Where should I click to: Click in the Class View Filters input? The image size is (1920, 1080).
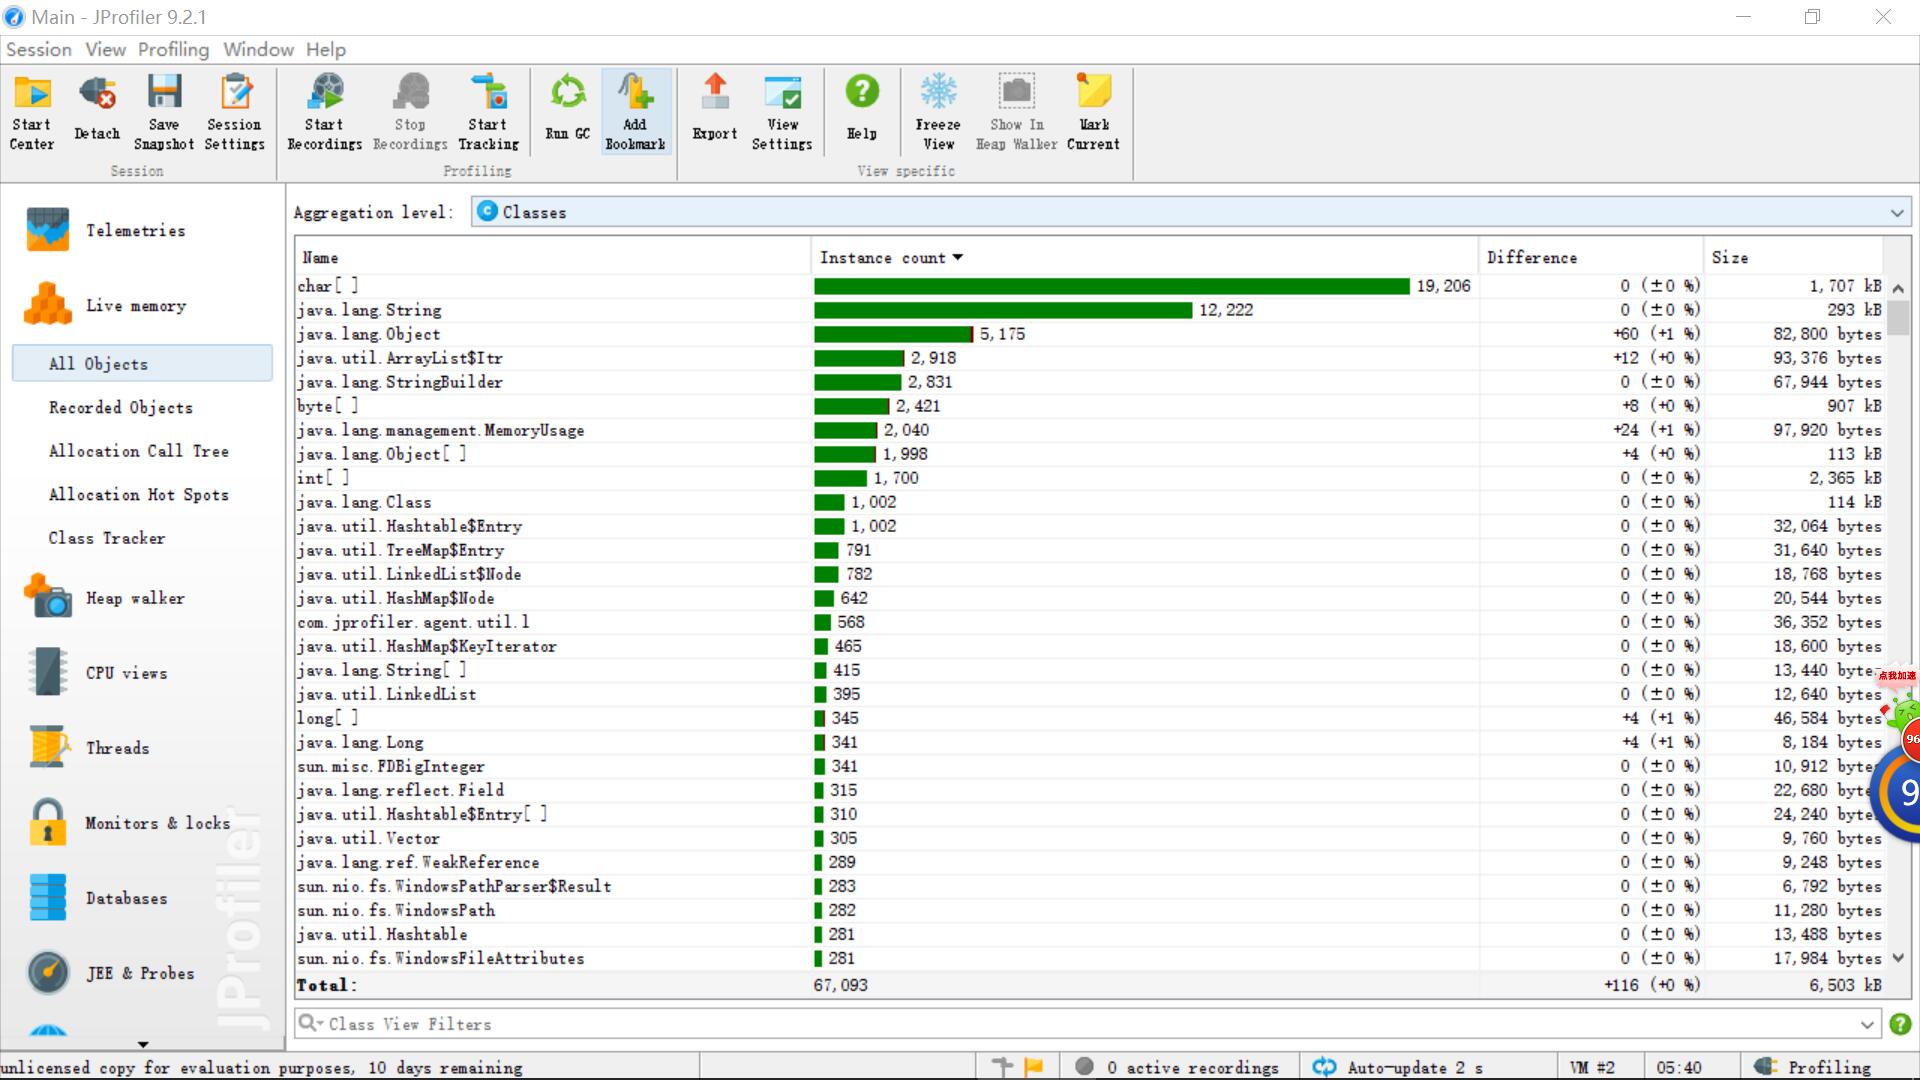coord(1090,1024)
